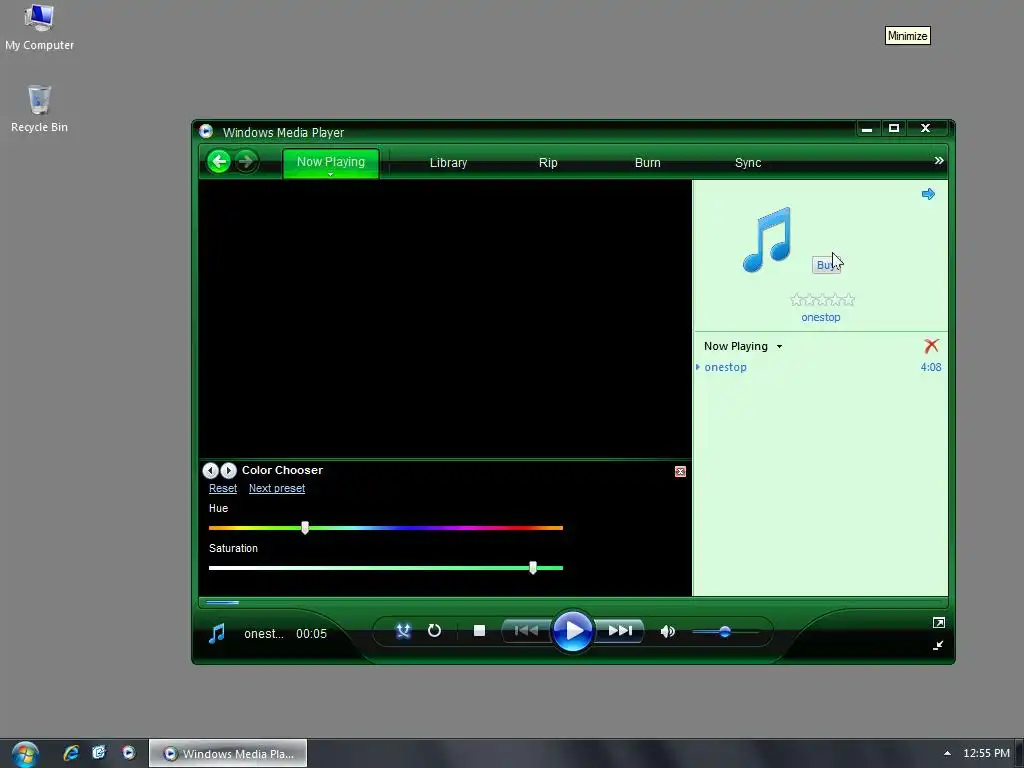Click the 4:08 duration of onestop
The width and height of the screenshot is (1024, 768).
931,367
